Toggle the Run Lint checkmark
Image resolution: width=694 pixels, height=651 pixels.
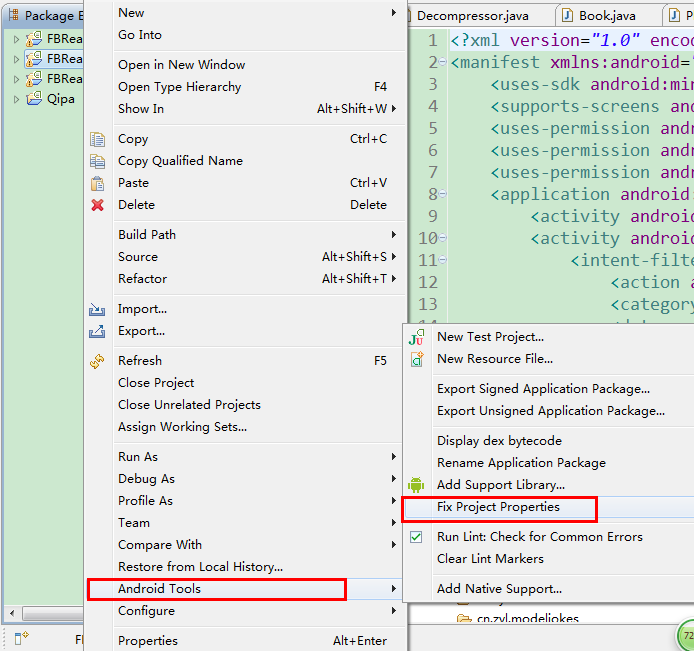point(417,537)
